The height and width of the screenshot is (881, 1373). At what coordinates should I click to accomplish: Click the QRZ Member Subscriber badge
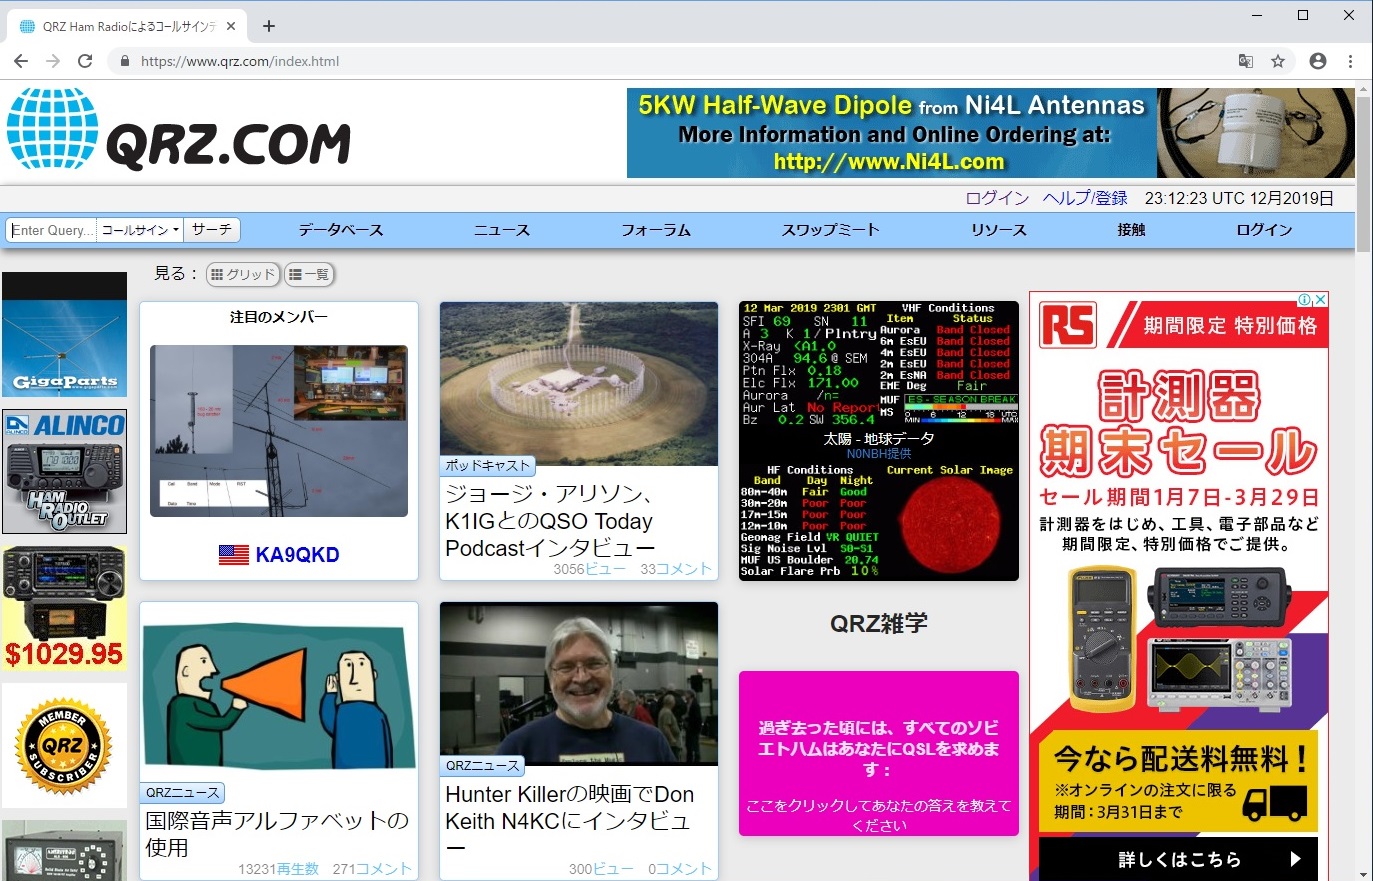(64, 745)
